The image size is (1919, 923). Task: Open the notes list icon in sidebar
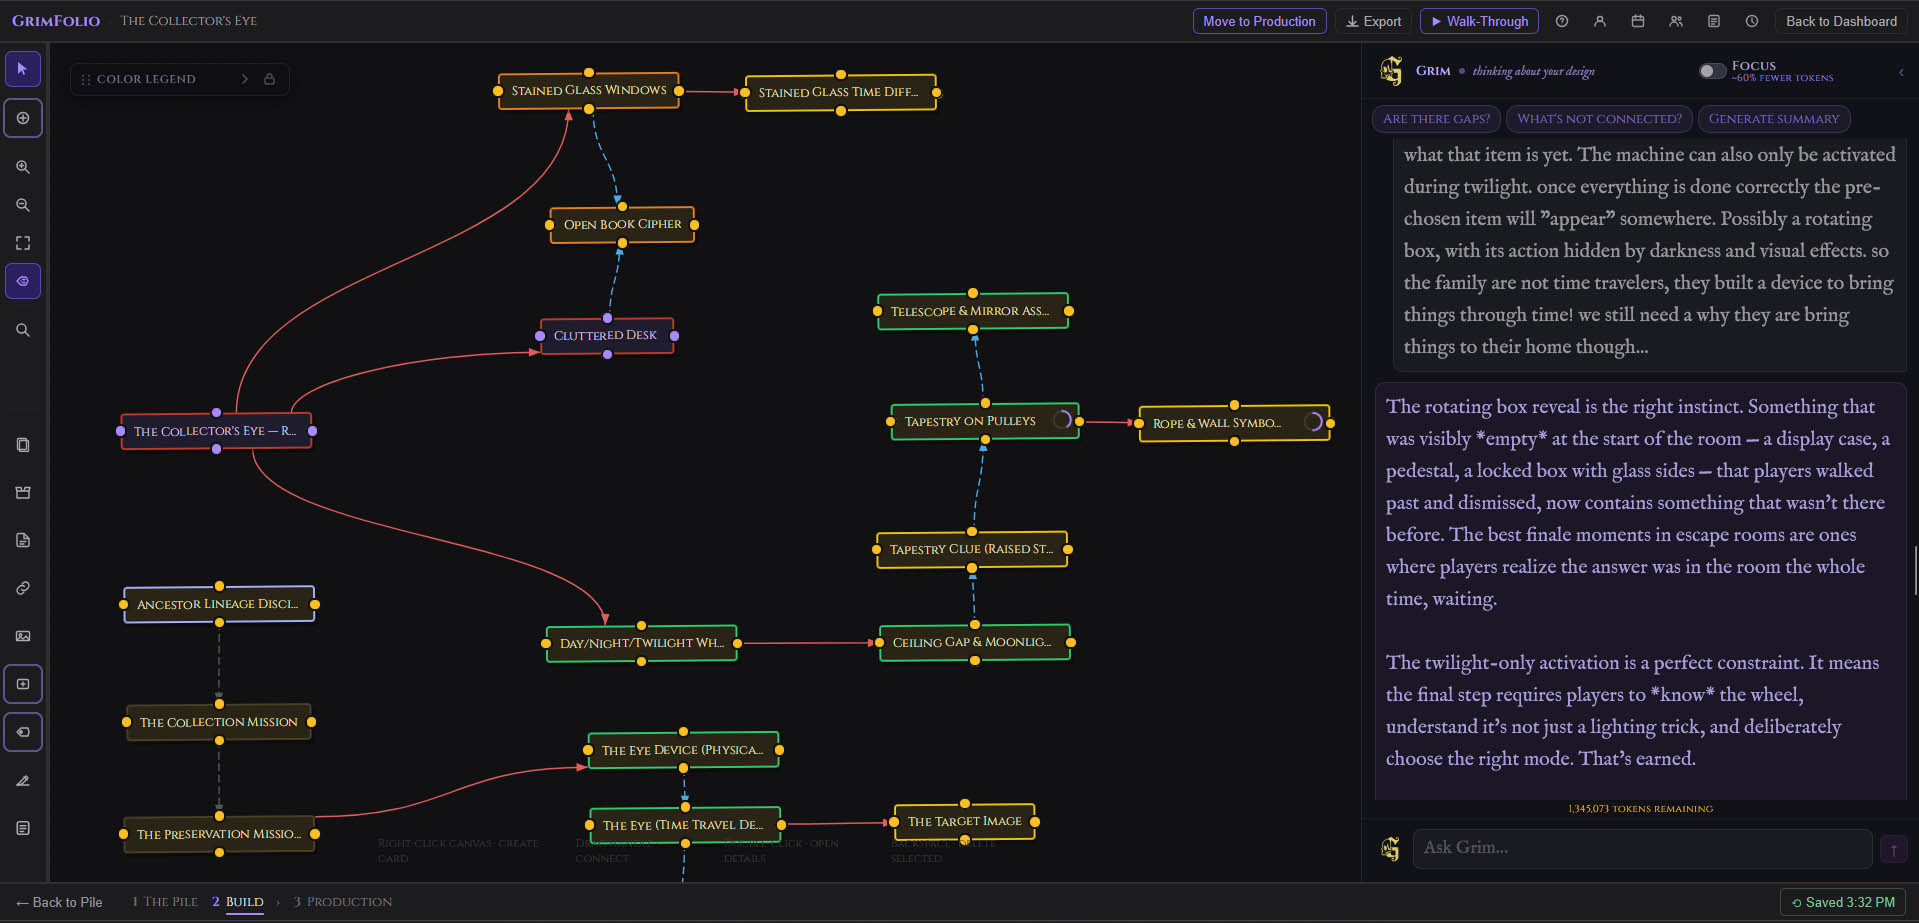[23, 828]
